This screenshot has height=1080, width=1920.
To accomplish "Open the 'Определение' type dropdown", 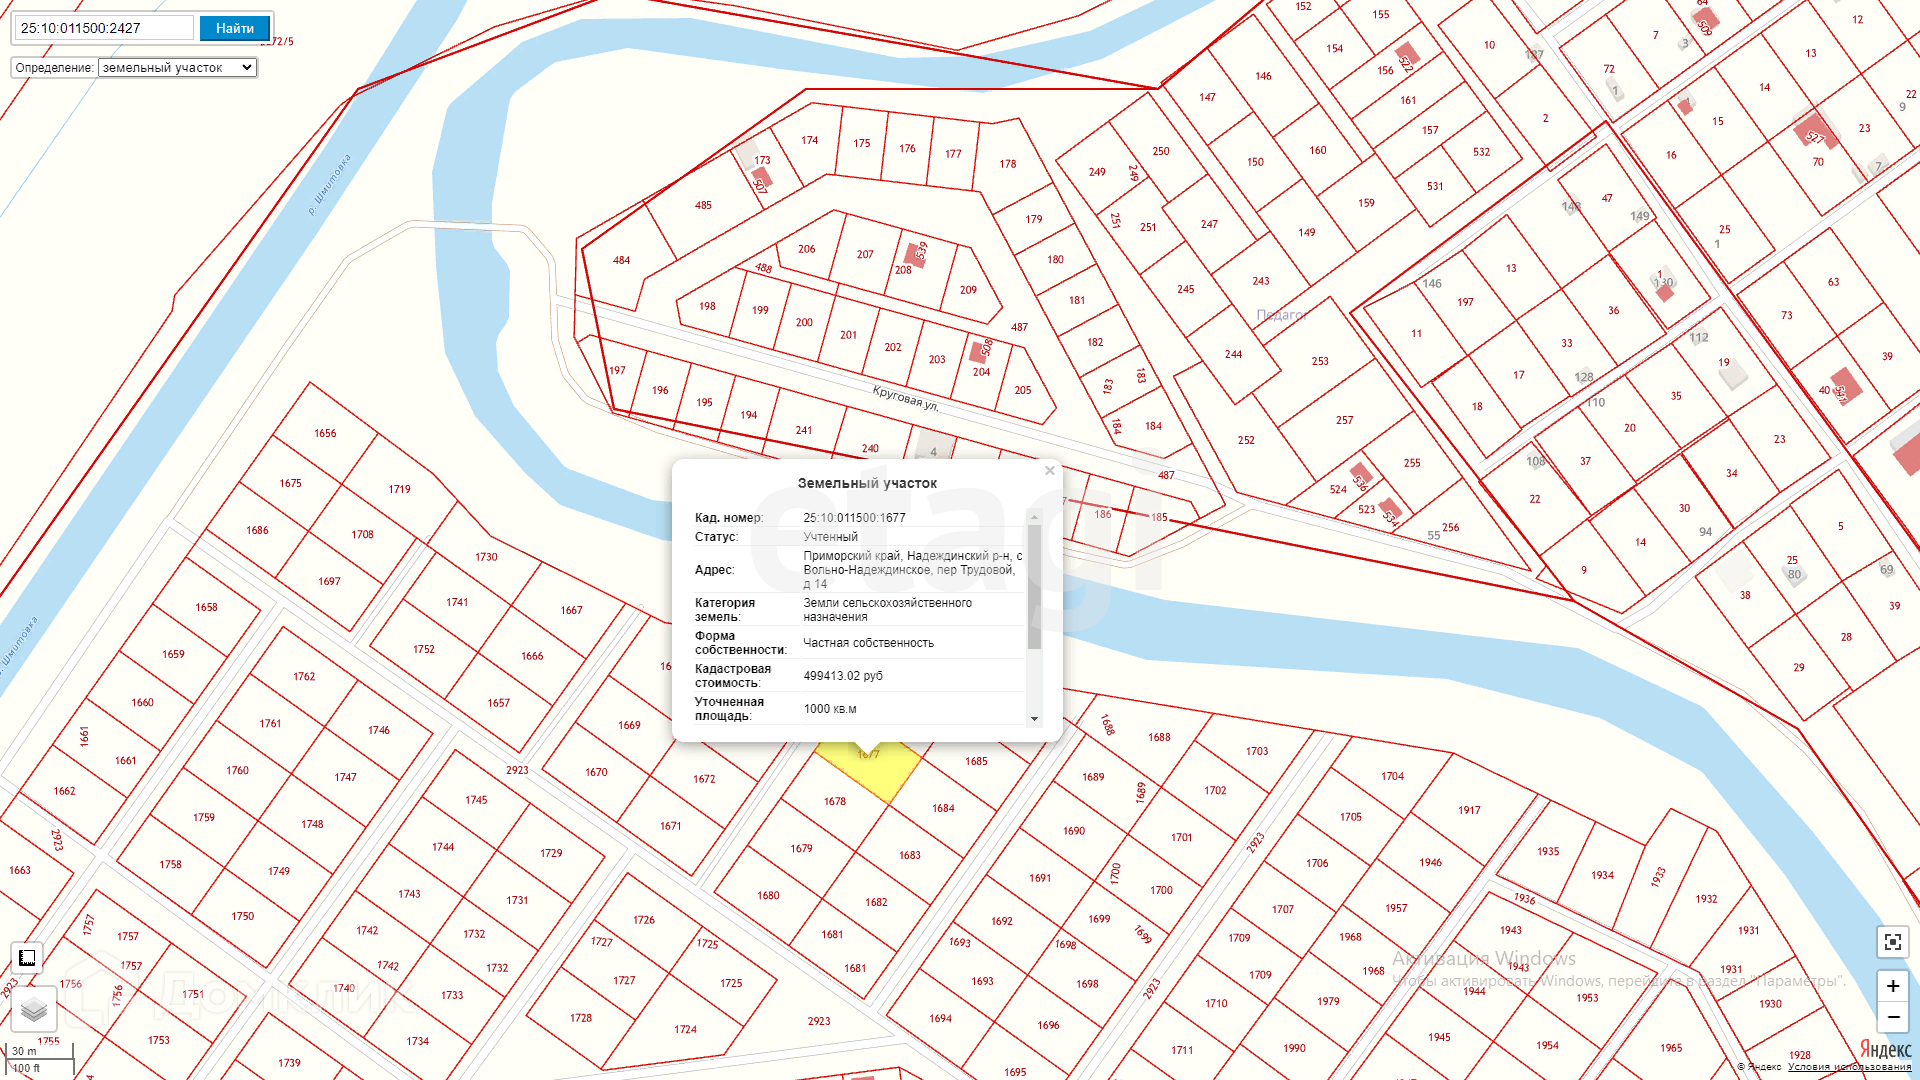I will 177,68.
